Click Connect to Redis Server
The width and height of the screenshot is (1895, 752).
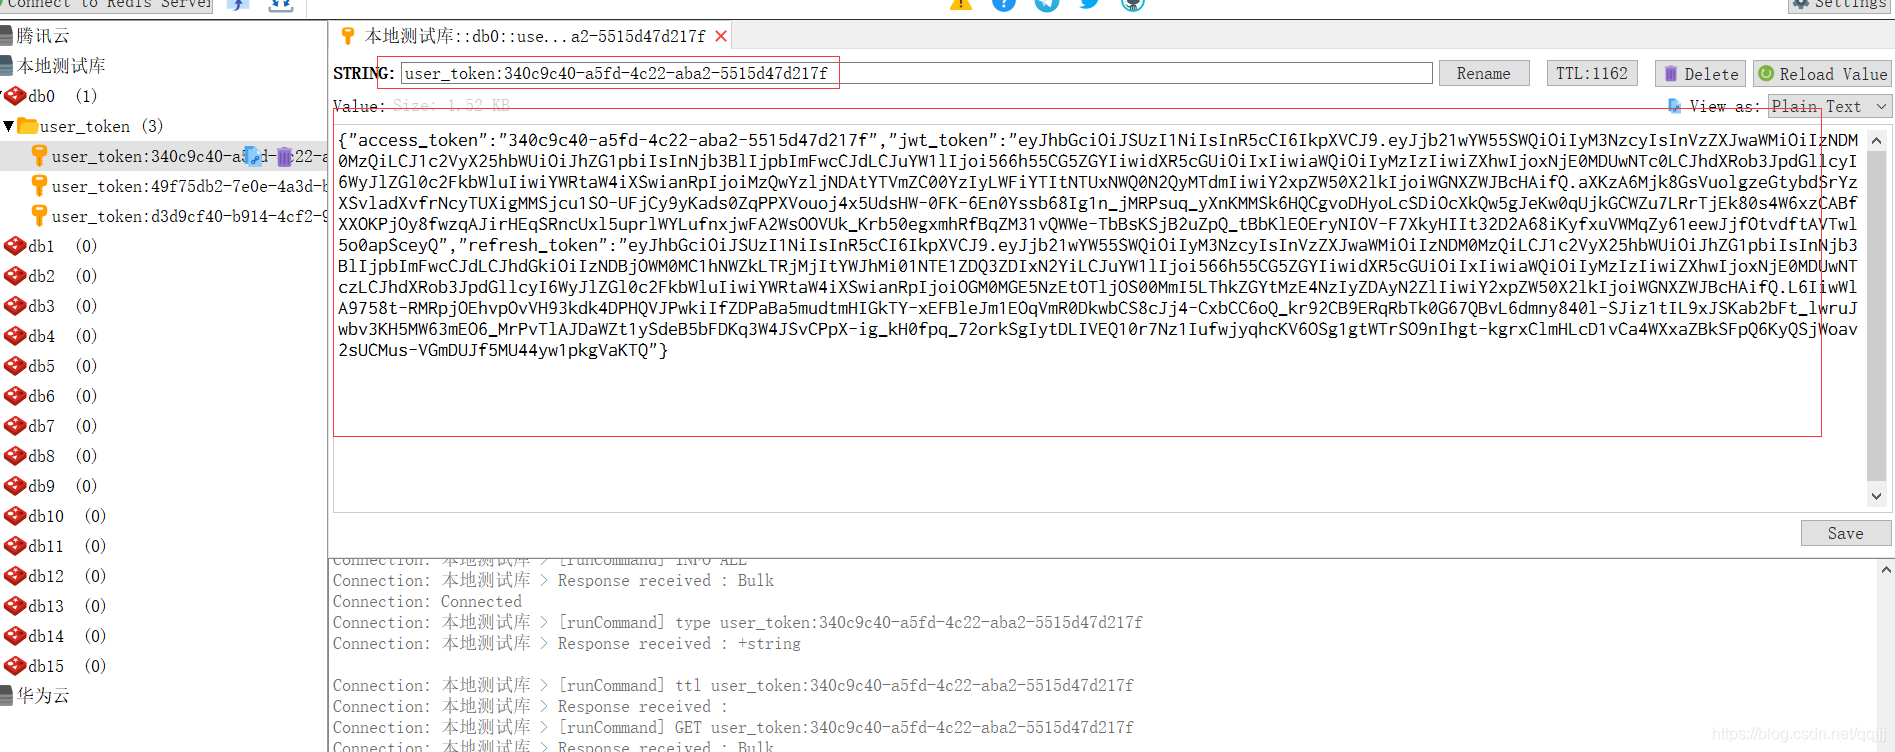tap(108, 4)
